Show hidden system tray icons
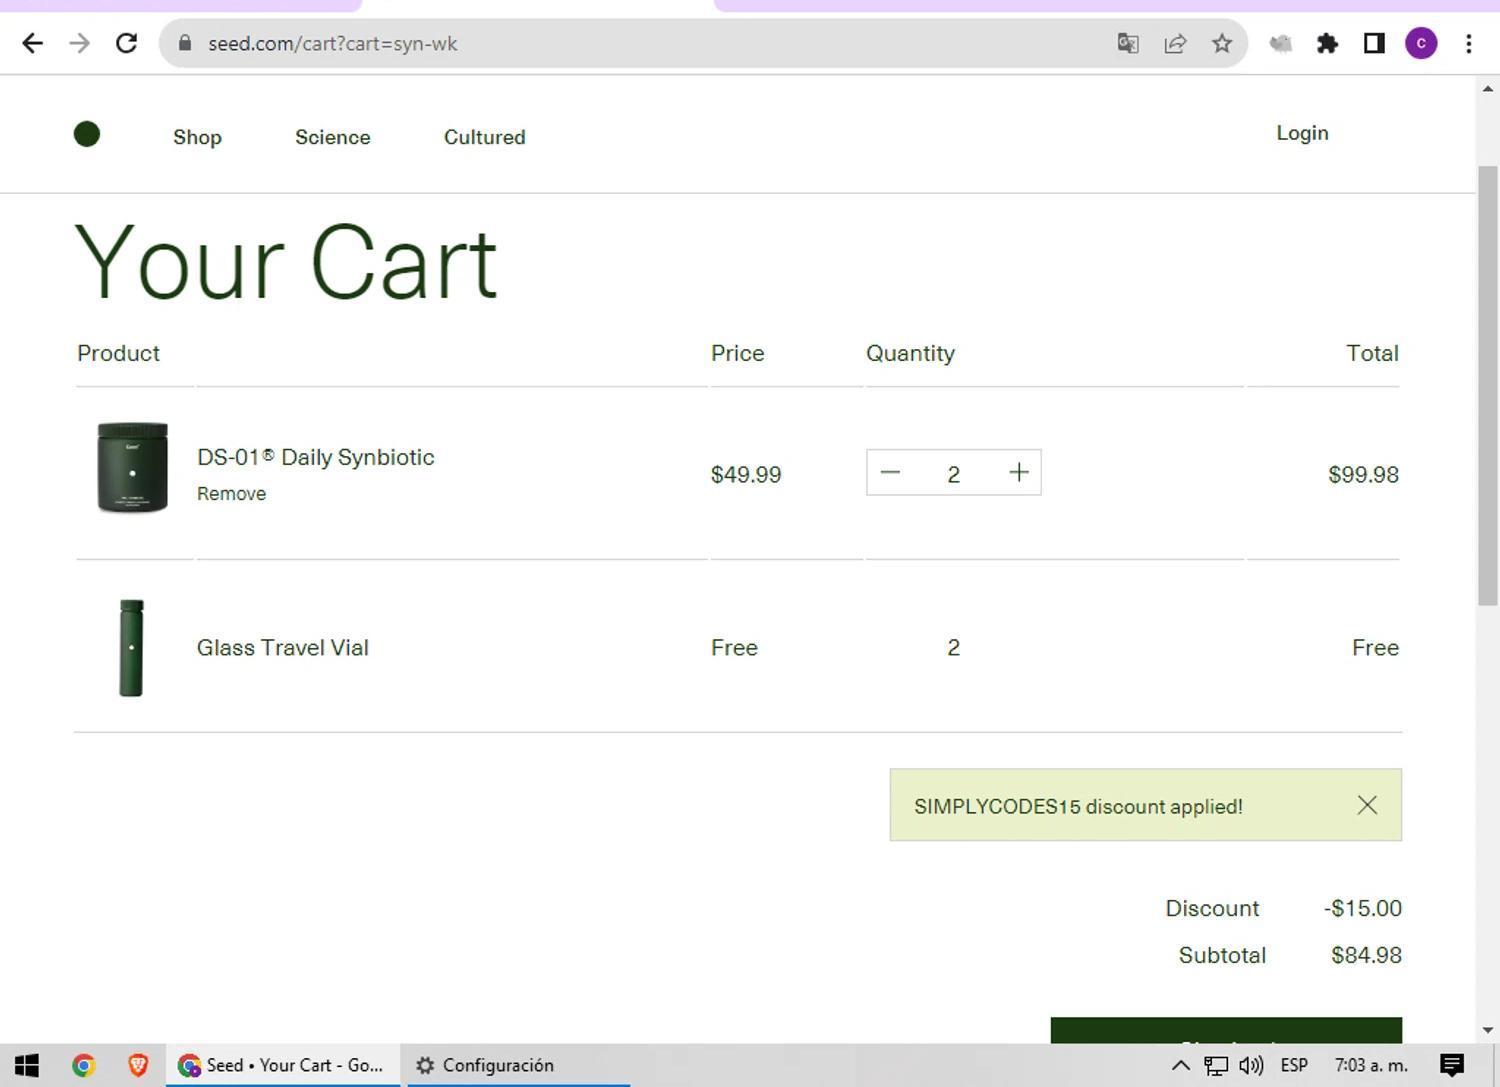This screenshot has width=1500, height=1087. (x=1180, y=1065)
